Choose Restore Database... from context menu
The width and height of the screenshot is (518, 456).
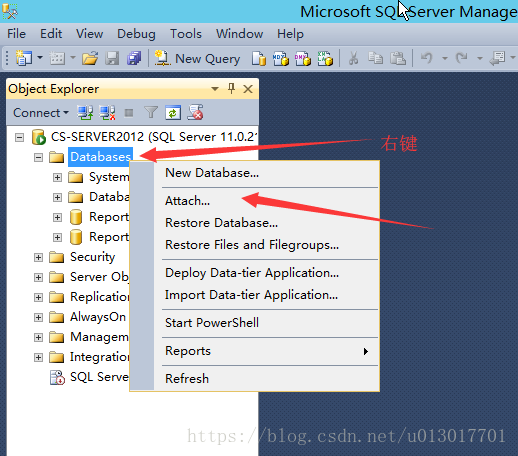coord(221,223)
